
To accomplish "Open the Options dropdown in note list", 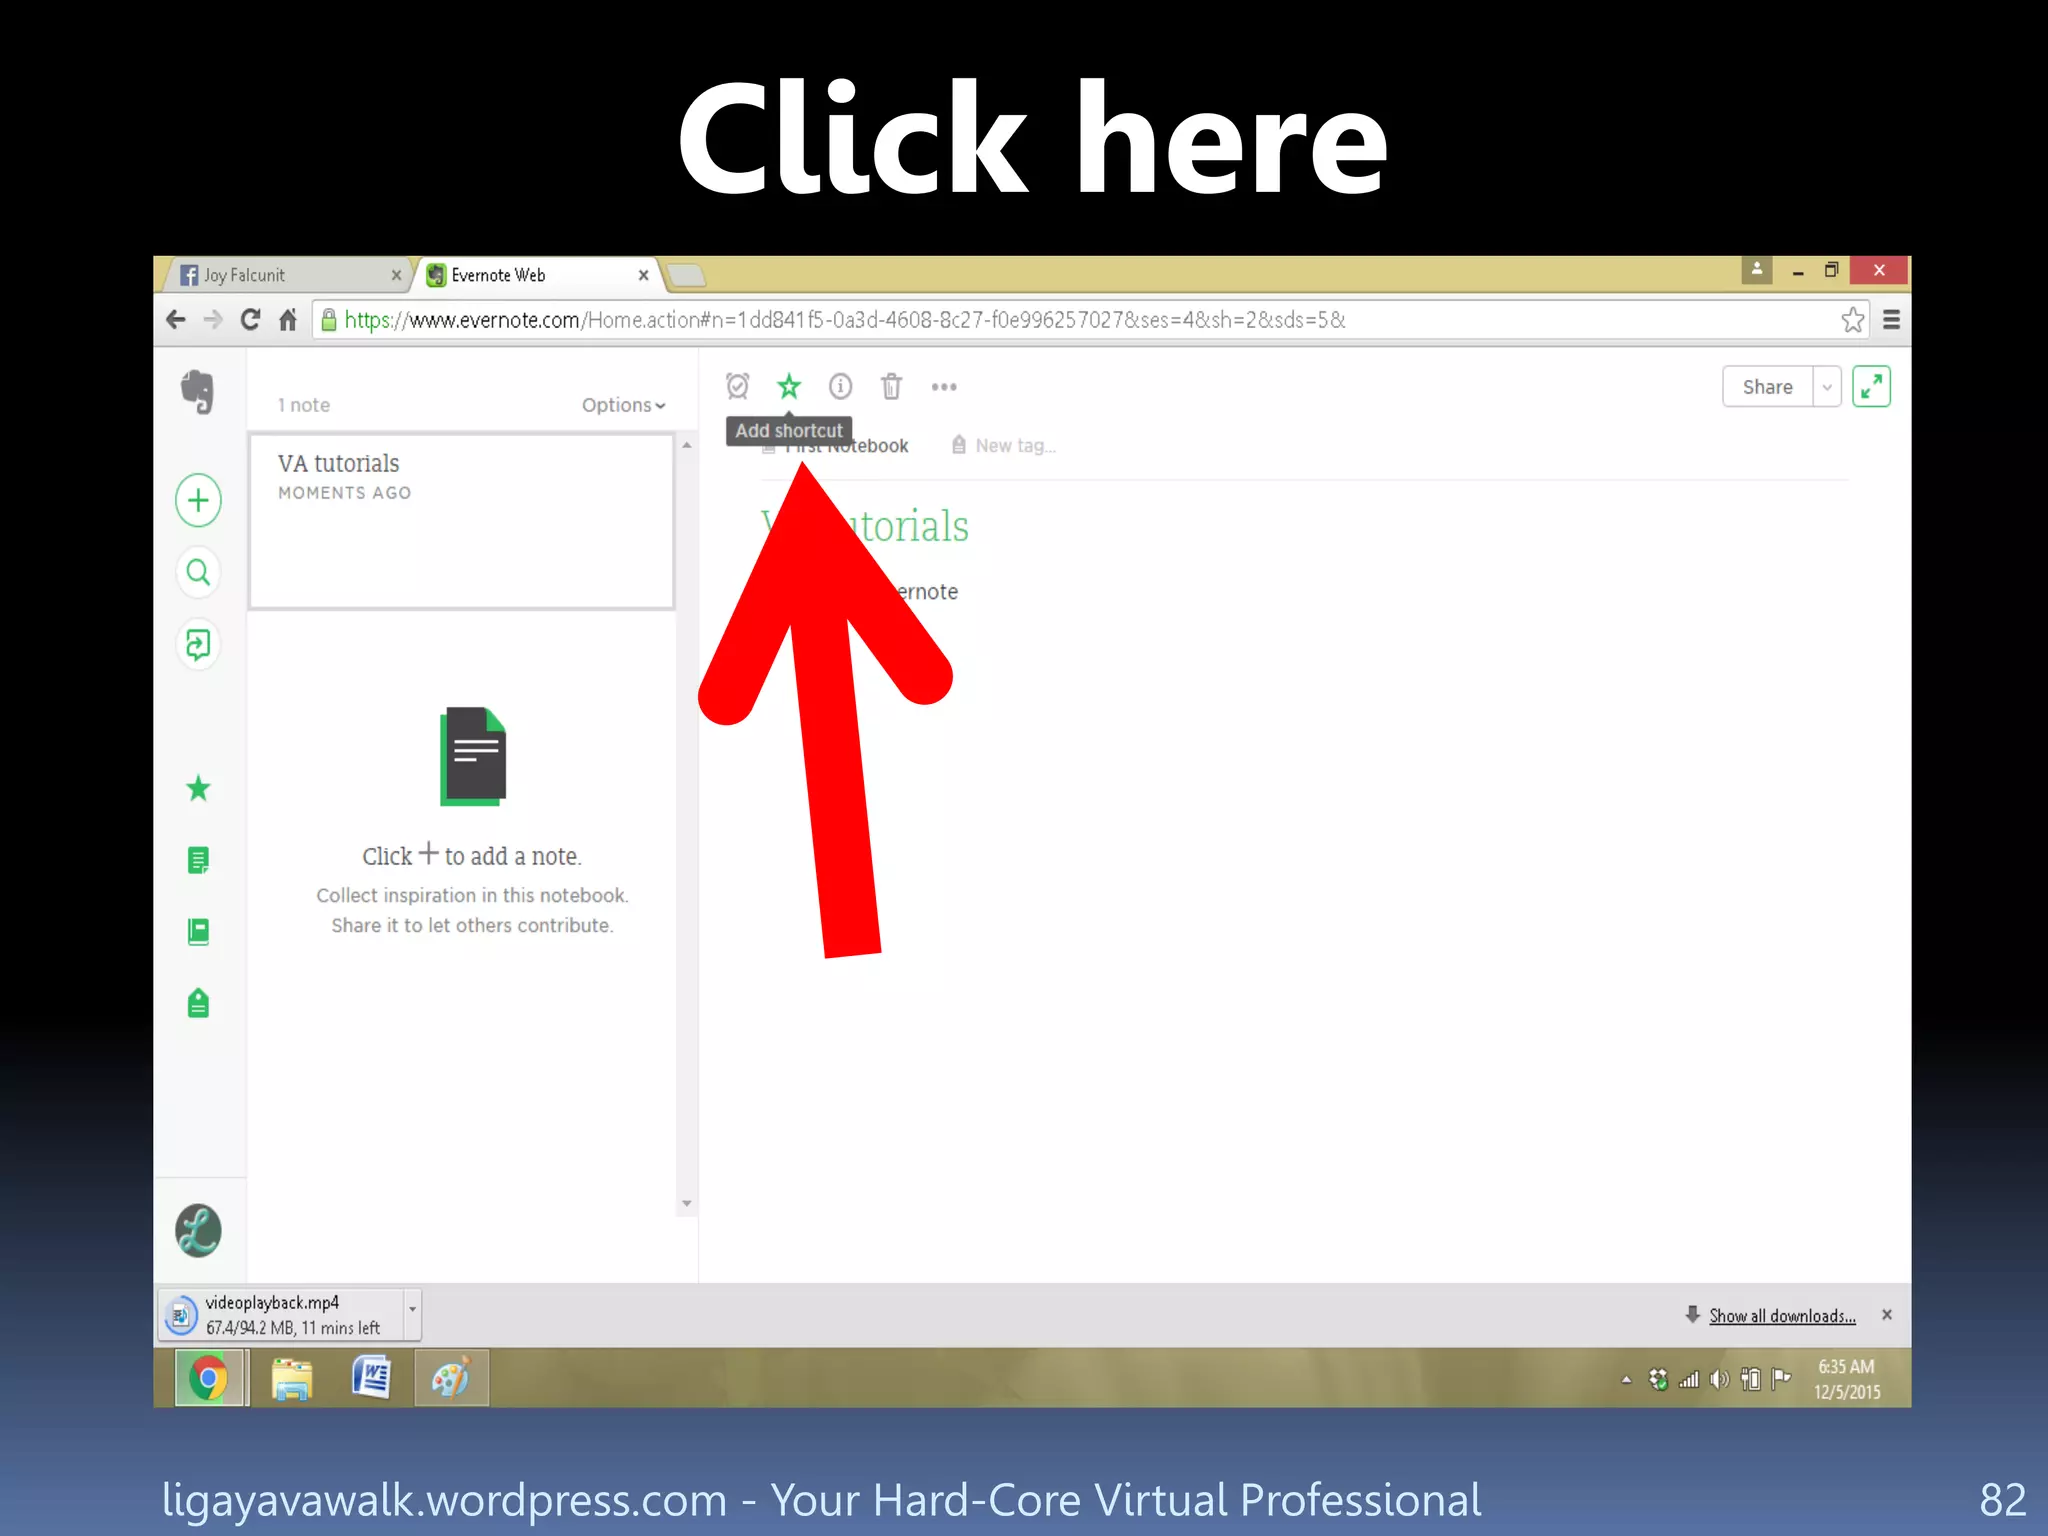I will point(622,405).
